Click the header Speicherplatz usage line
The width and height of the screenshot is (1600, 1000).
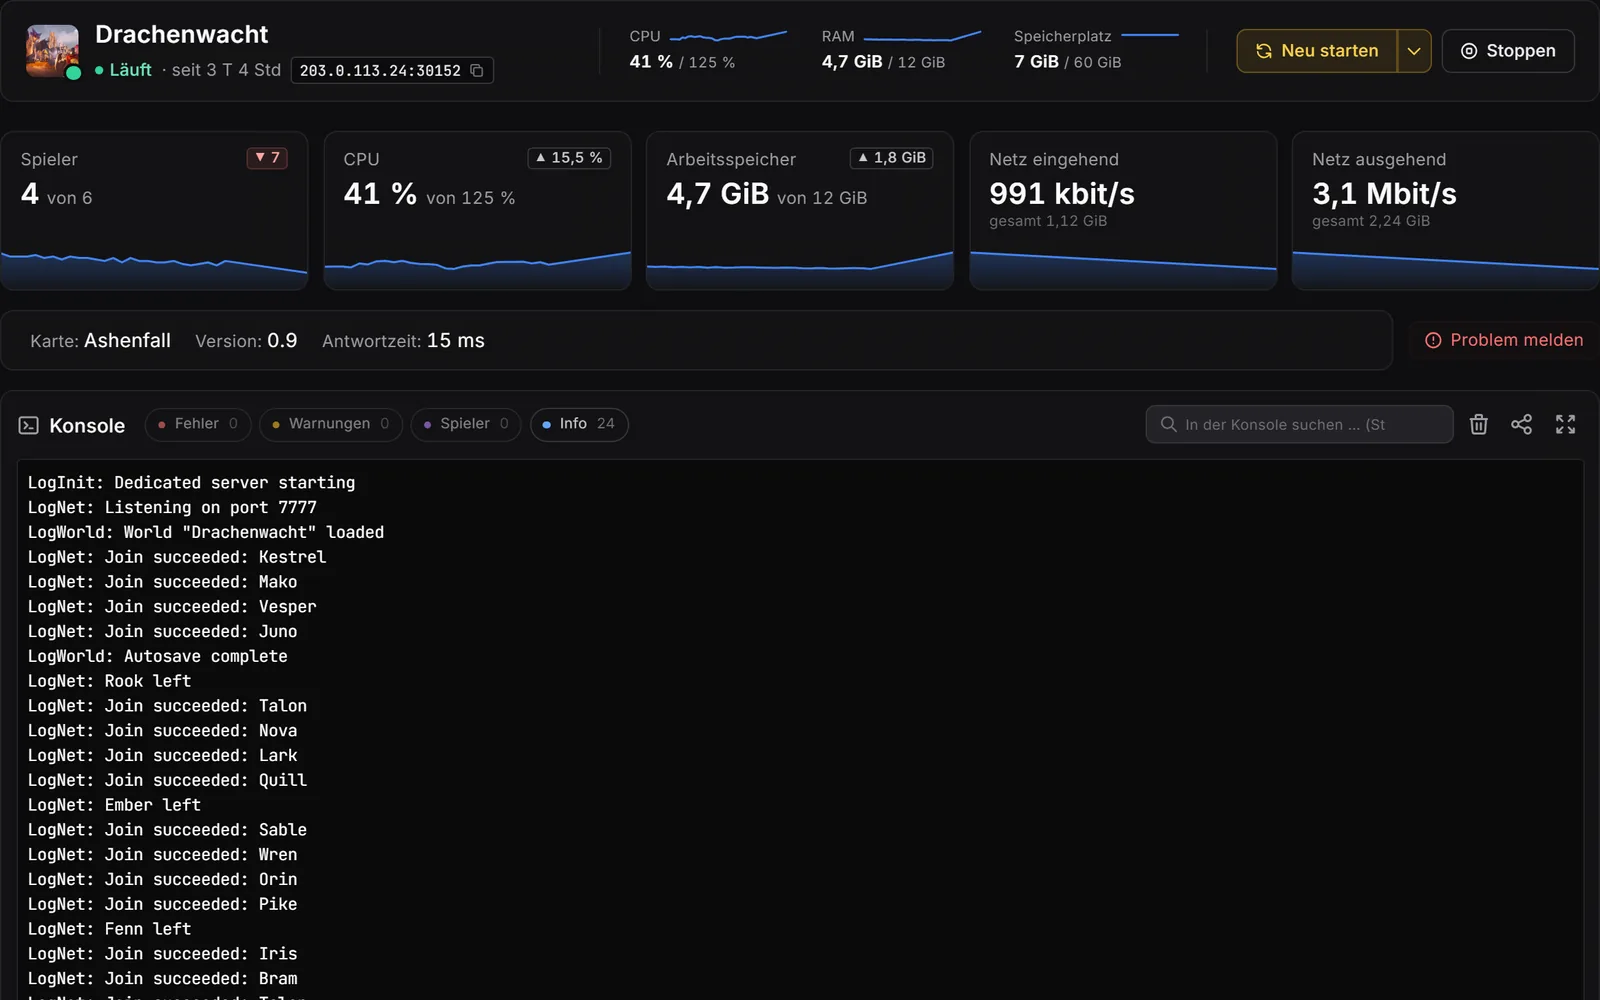1150,35
